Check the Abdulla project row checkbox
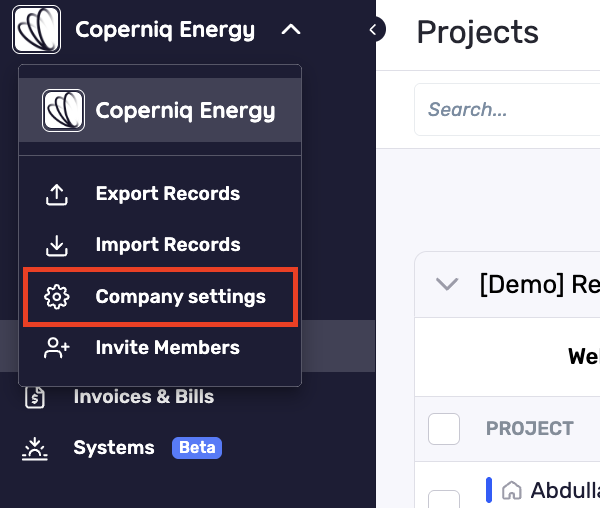Image resolution: width=600 pixels, height=508 pixels. click(x=444, y=499)
